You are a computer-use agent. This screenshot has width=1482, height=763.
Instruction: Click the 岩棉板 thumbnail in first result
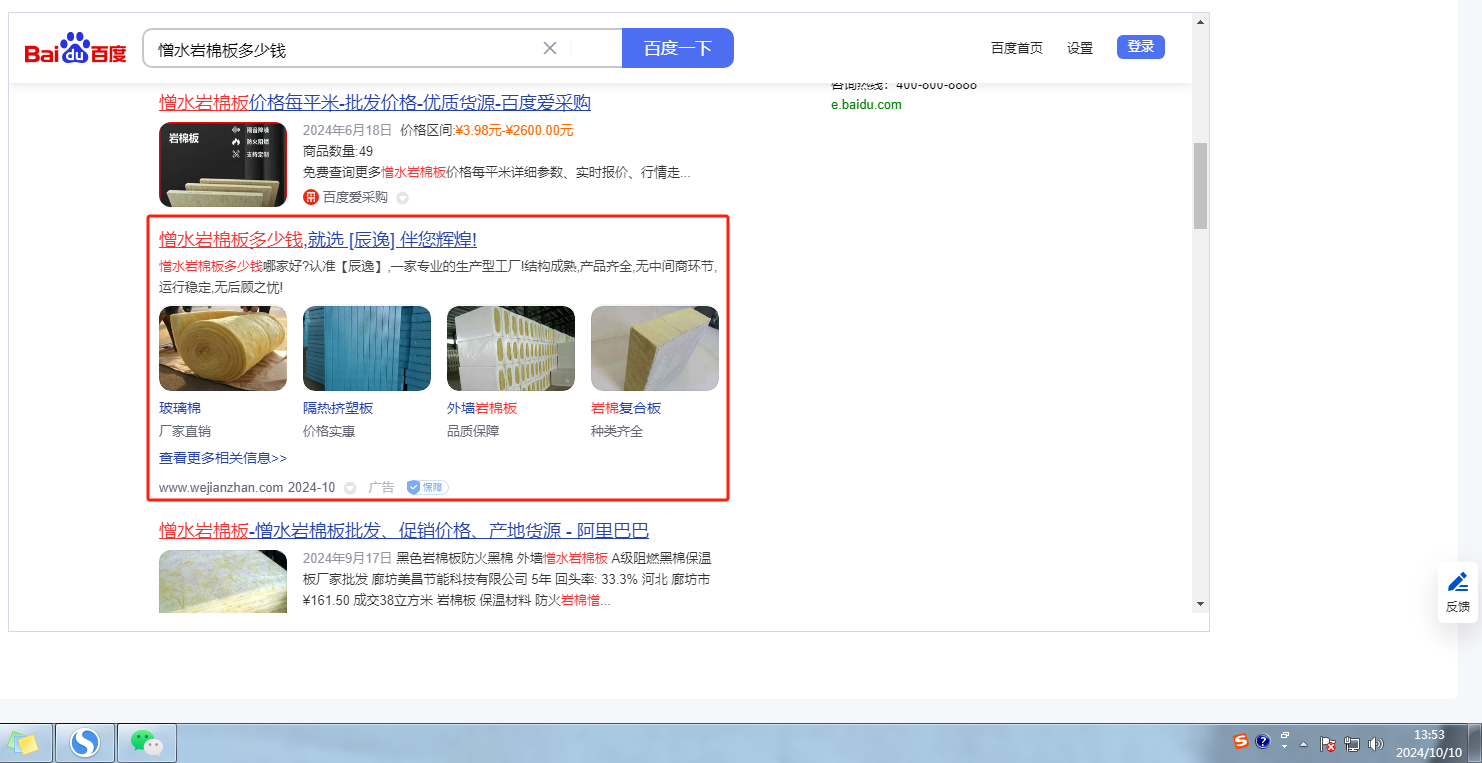[223, 164]
